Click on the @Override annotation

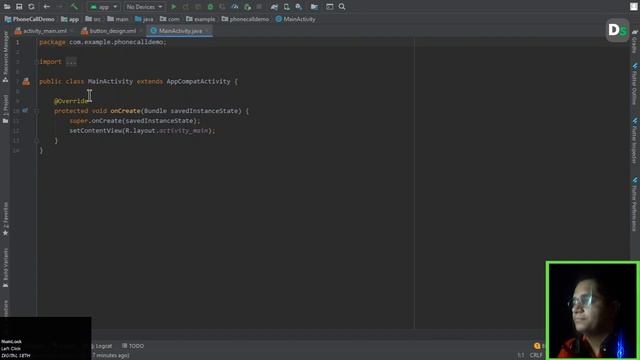click(71, 101)
